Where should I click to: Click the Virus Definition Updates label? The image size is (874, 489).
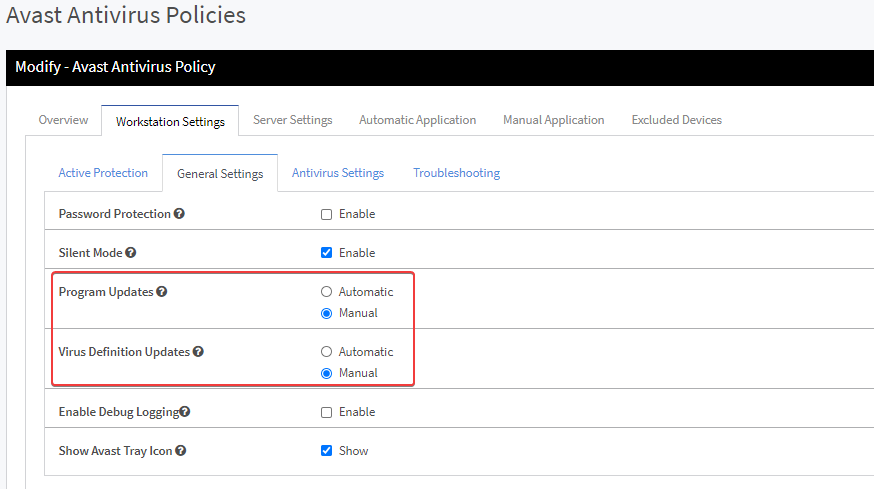pyautogui.click(x=124, y=352)
